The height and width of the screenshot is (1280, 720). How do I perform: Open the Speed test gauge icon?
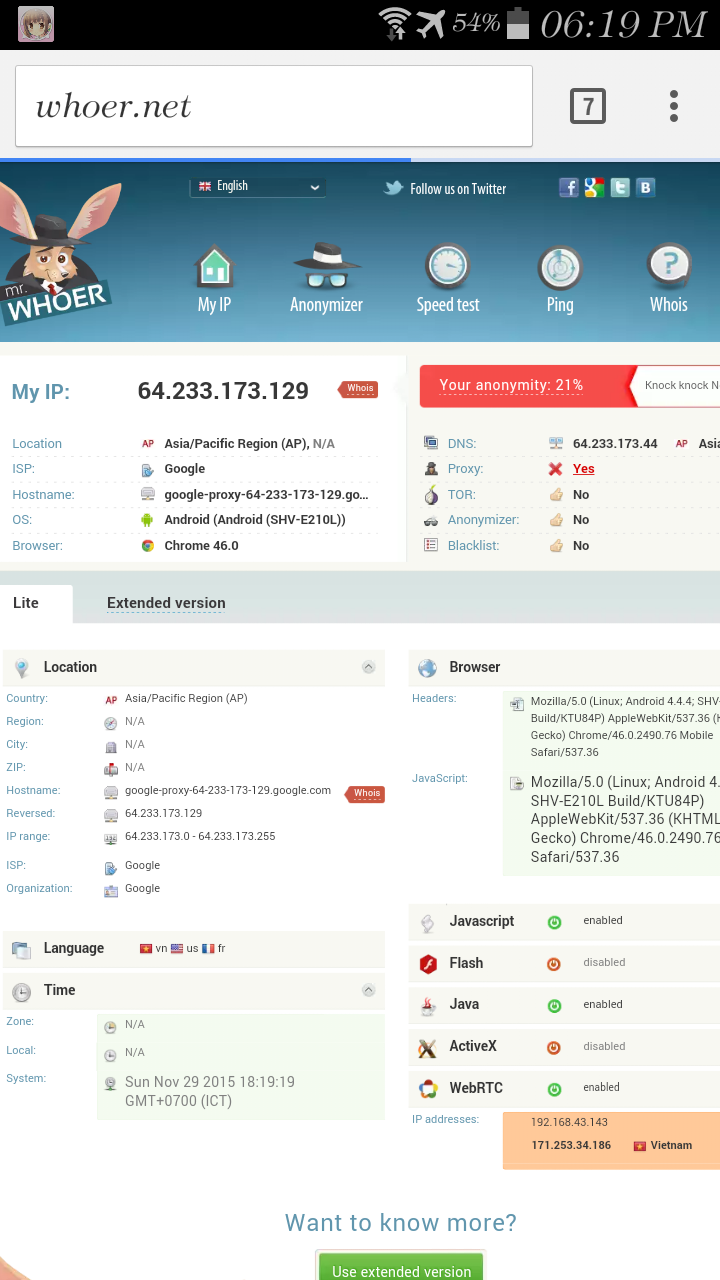pyautogui.click(x=448, y=268)
